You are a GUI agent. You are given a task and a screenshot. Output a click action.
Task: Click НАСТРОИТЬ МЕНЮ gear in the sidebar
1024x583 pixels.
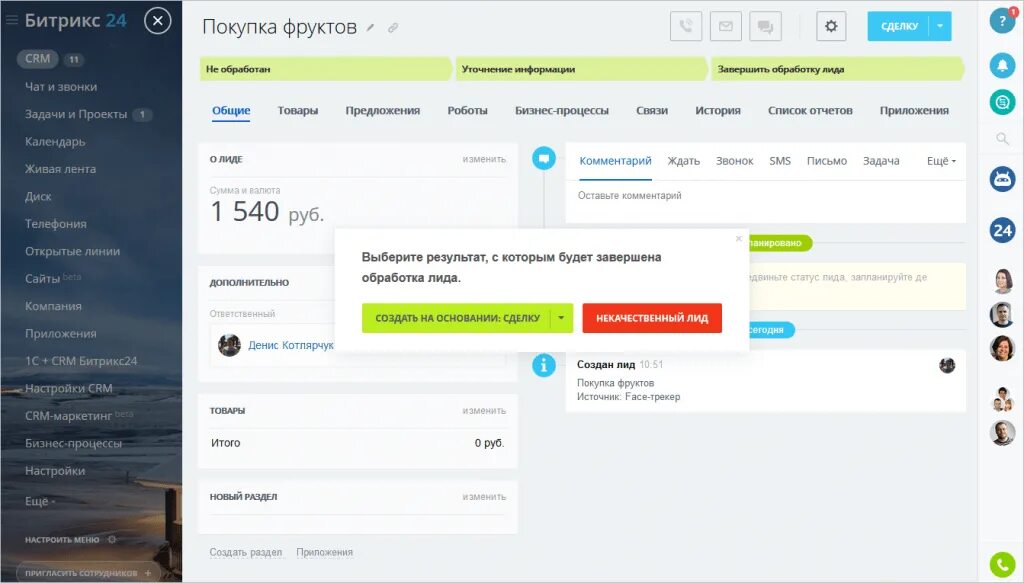tap(112, 540)
